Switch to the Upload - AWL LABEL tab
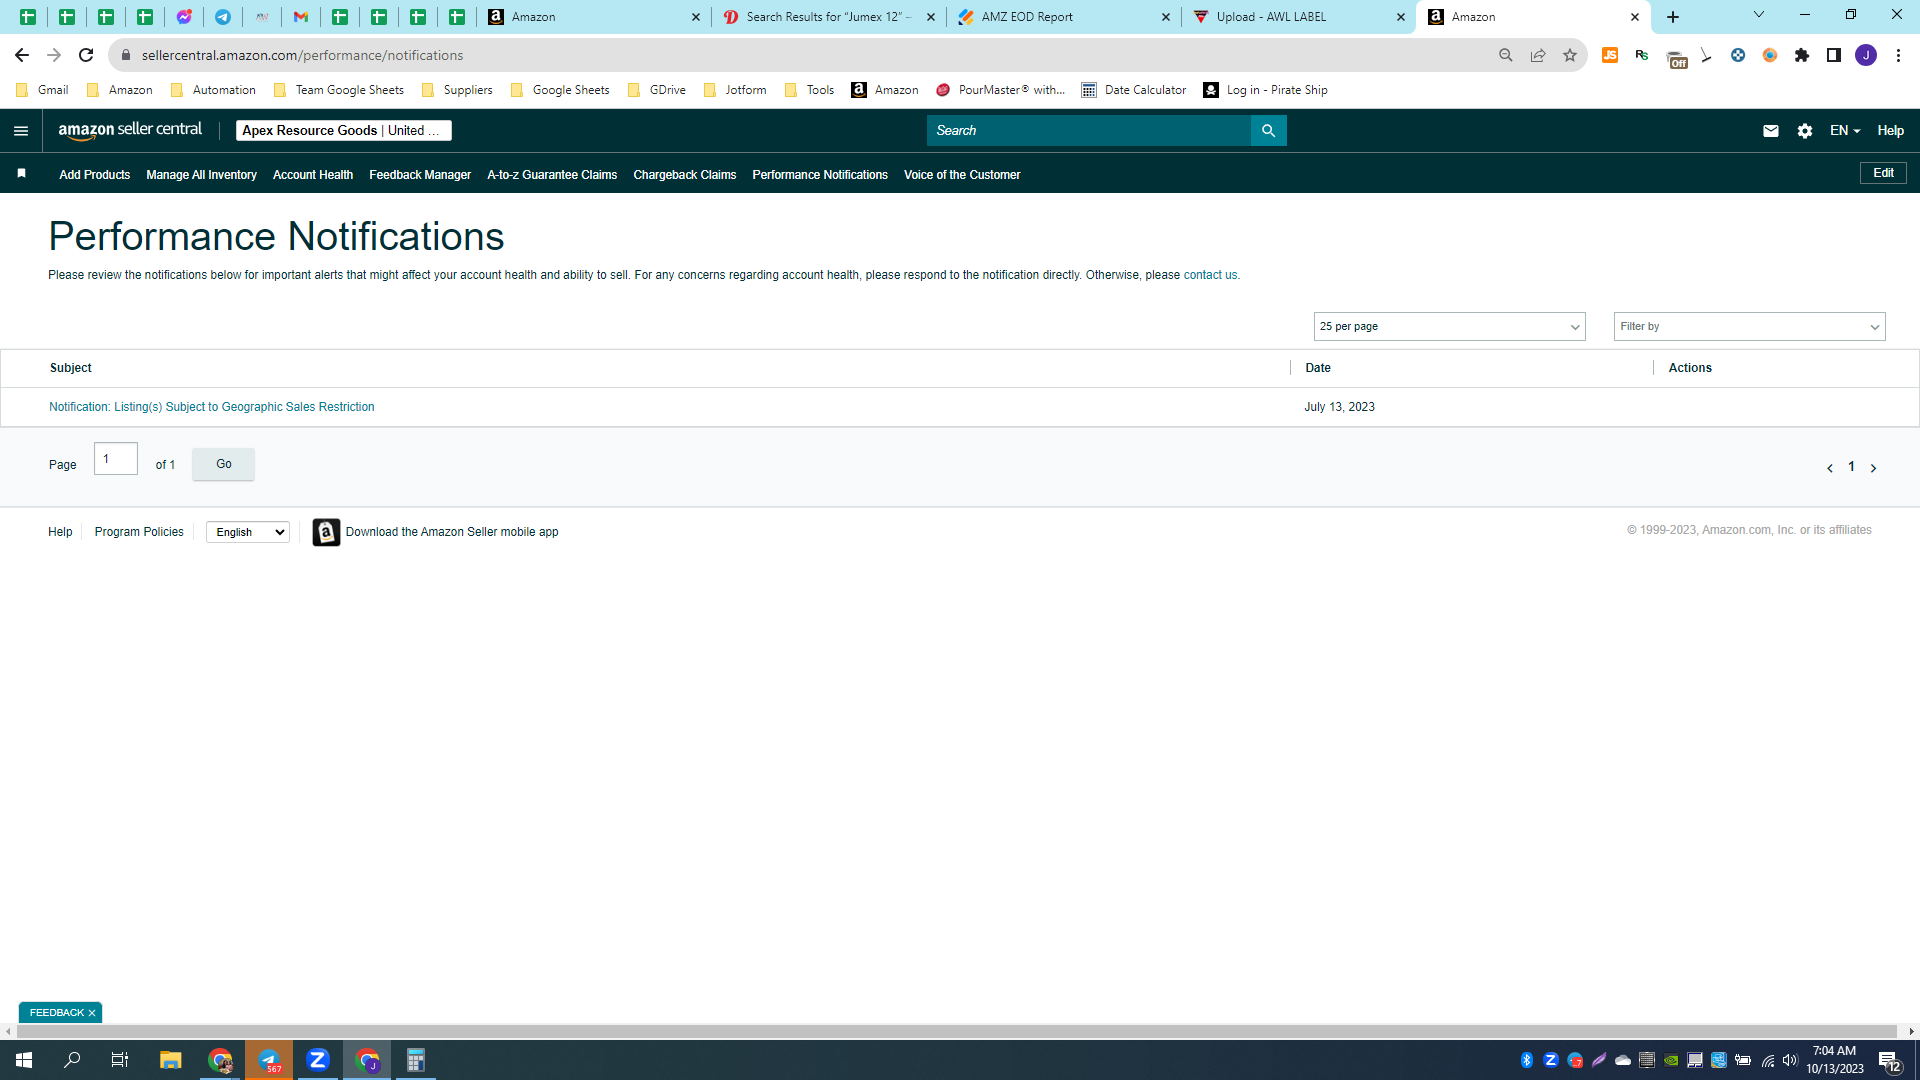Screen dimensions: 1920x1080 [x=1299, y=17]
